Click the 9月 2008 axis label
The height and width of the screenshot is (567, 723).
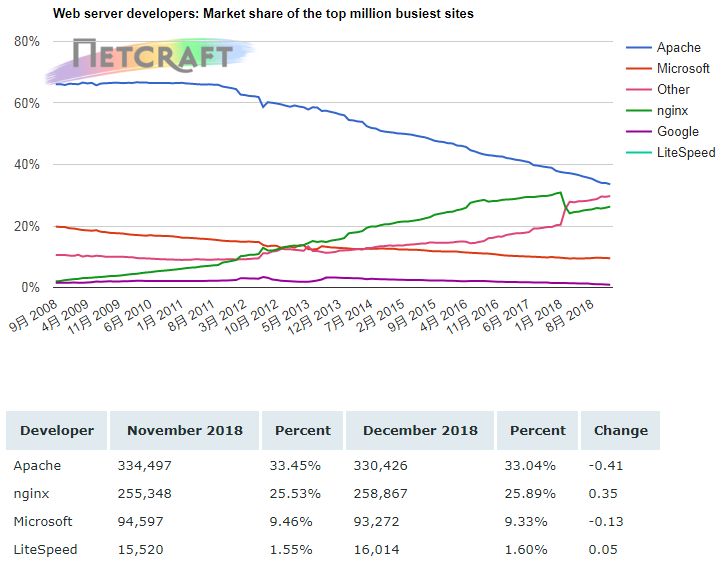[33, 316]
